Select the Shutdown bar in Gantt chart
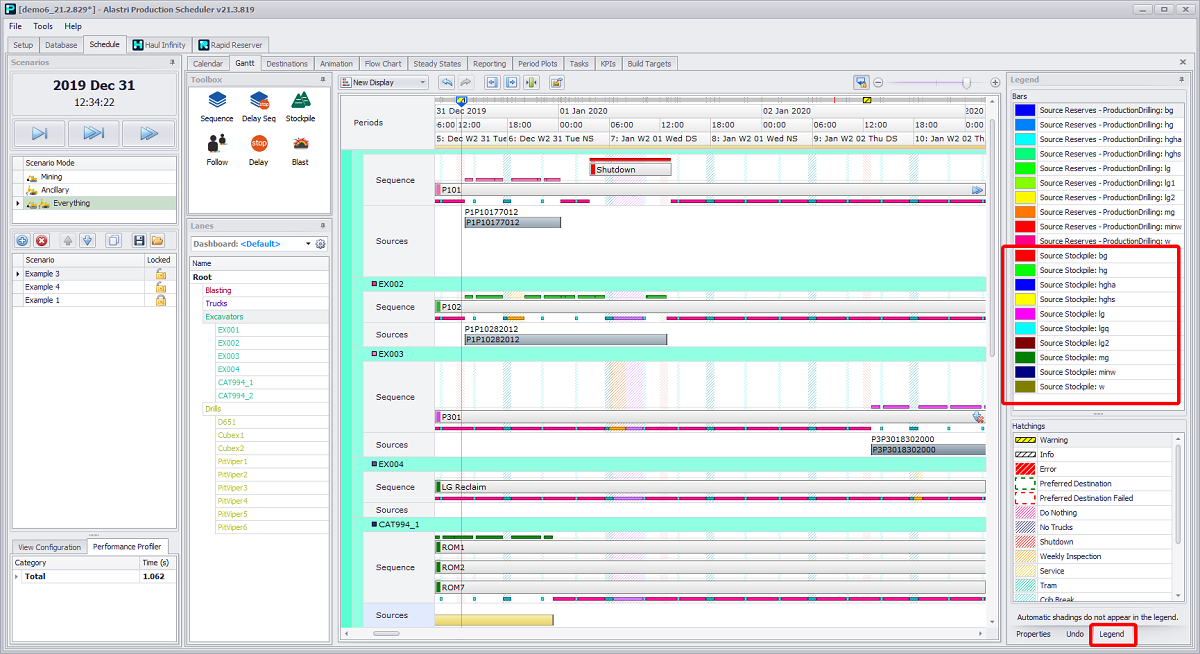Viewport: 1200px width, 654px height. [x=630, y=170]
